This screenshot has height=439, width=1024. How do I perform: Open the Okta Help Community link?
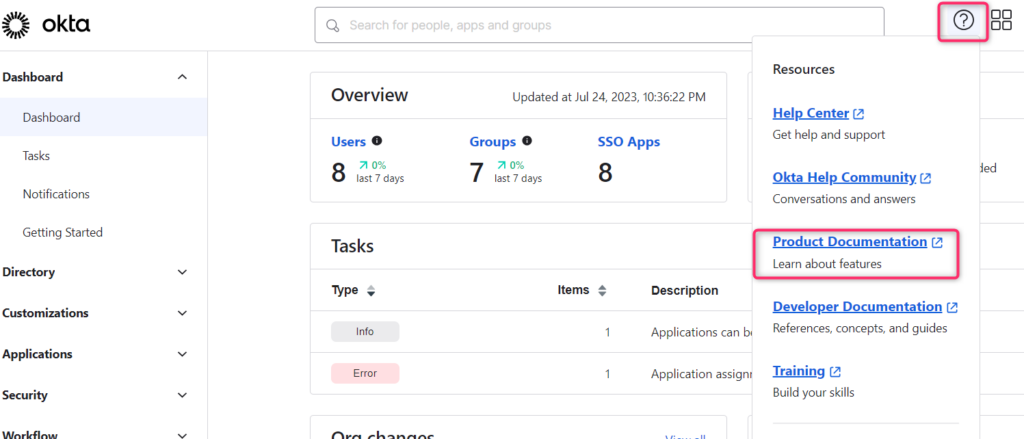pos(844,178)
